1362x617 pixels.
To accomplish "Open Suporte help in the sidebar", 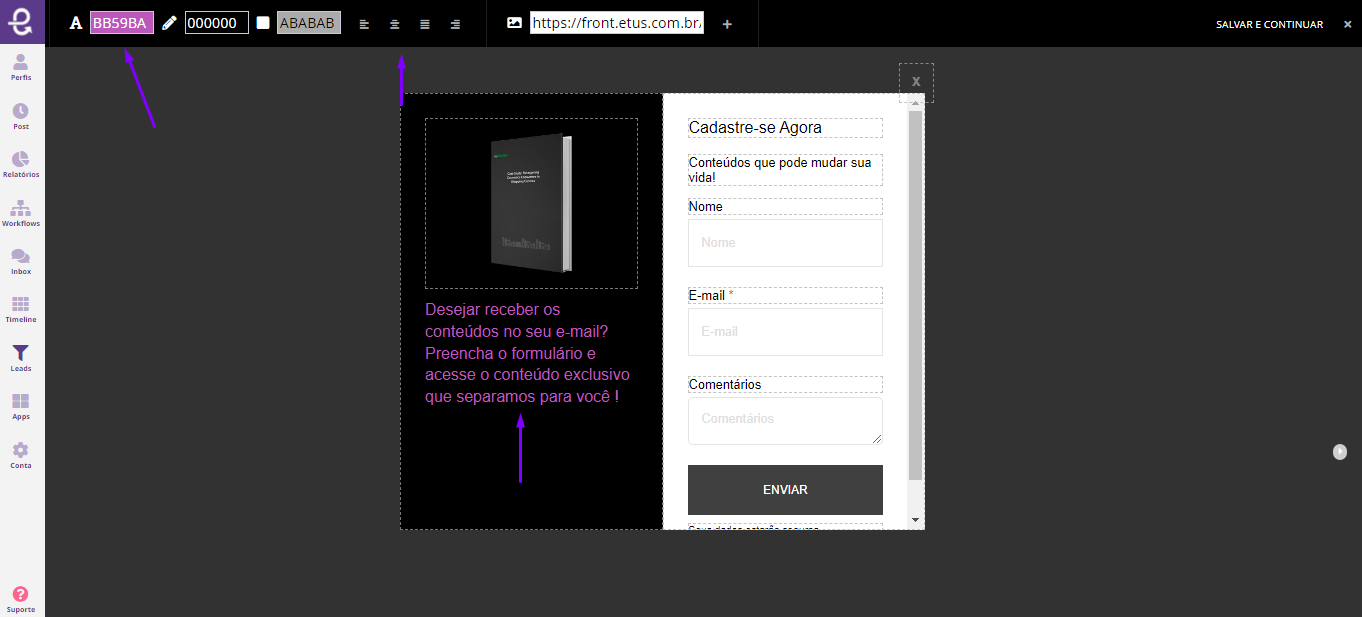I will [x=21, y=599].
